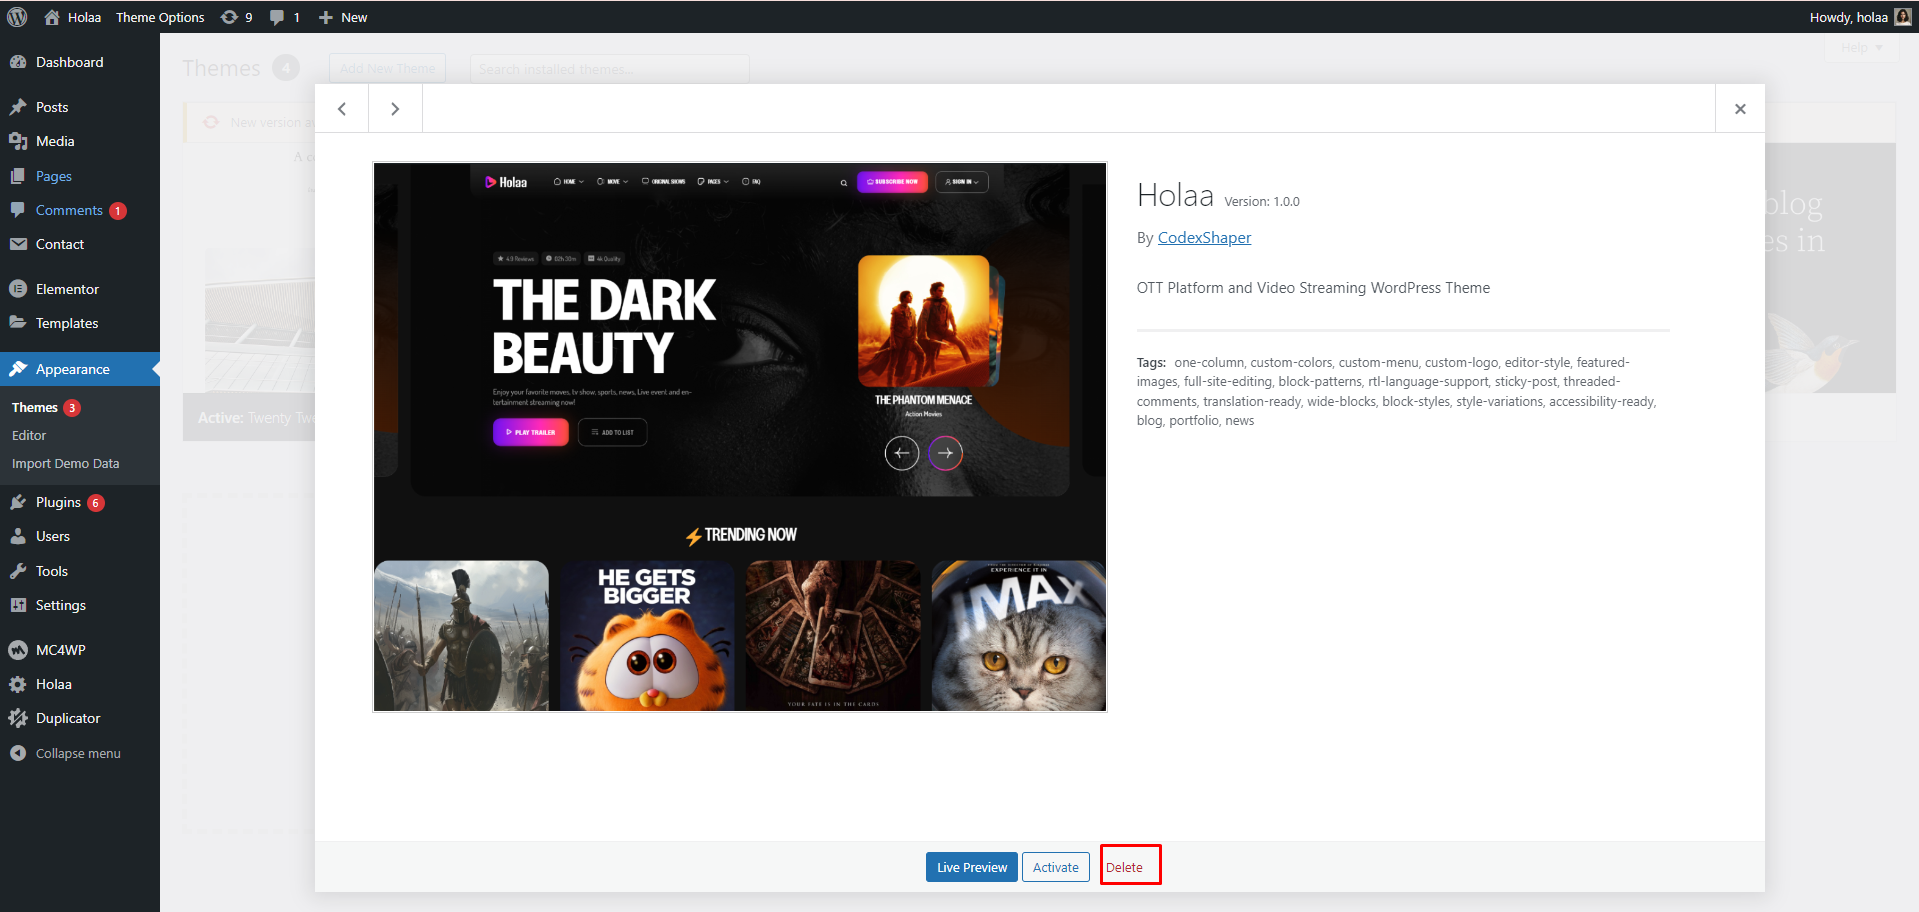The width and height of the screenshot is (1919, 912).
Task: Click the WordPress logo icon
Action: point(17,17)
